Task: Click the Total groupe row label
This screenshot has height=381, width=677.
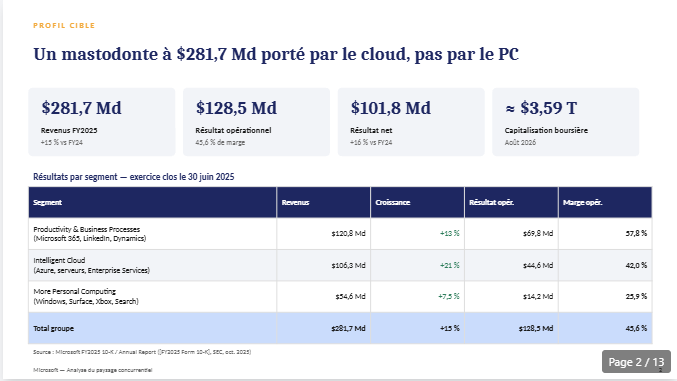Action: (54, 328)
